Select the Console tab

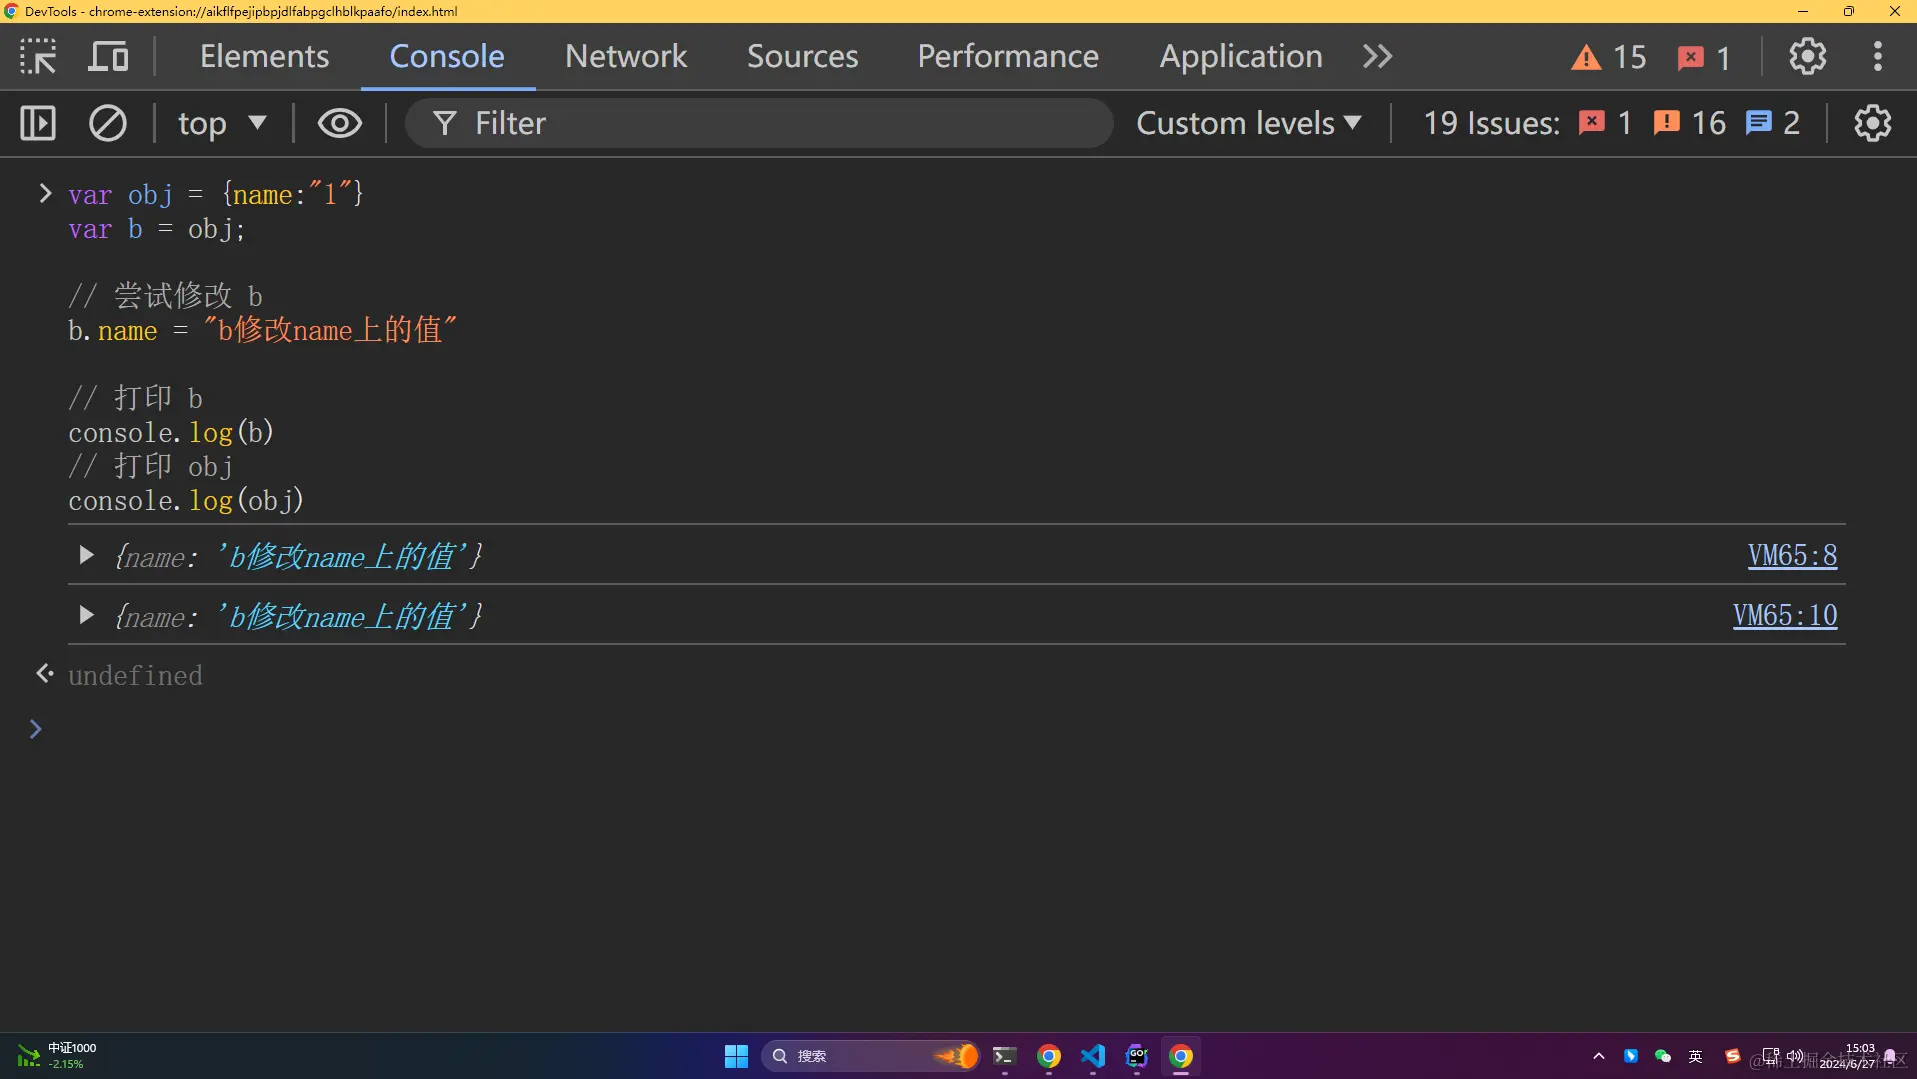447,56
